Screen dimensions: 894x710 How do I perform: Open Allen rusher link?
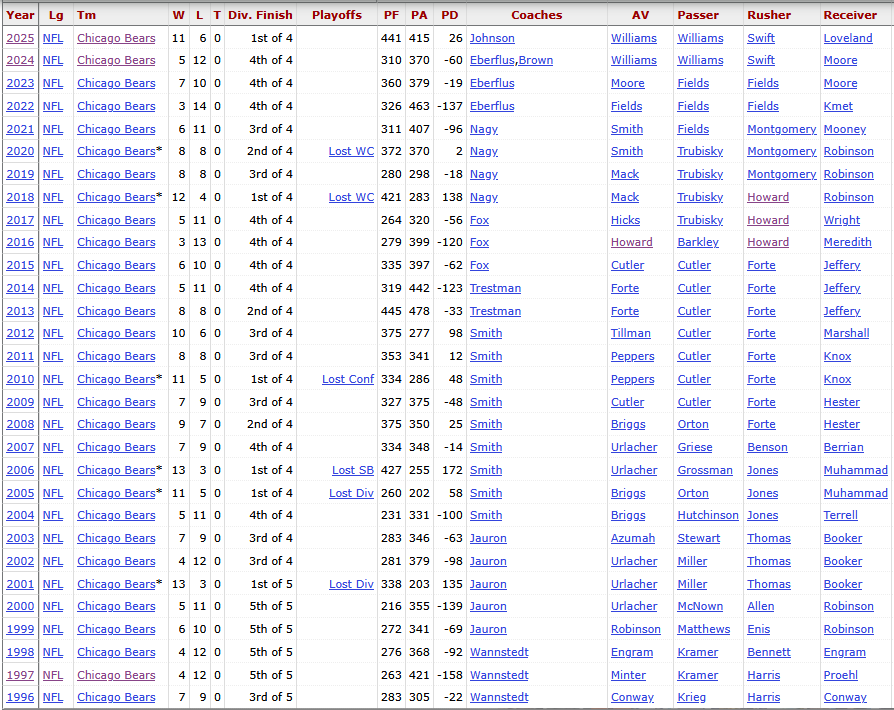[x=761, y=606]
